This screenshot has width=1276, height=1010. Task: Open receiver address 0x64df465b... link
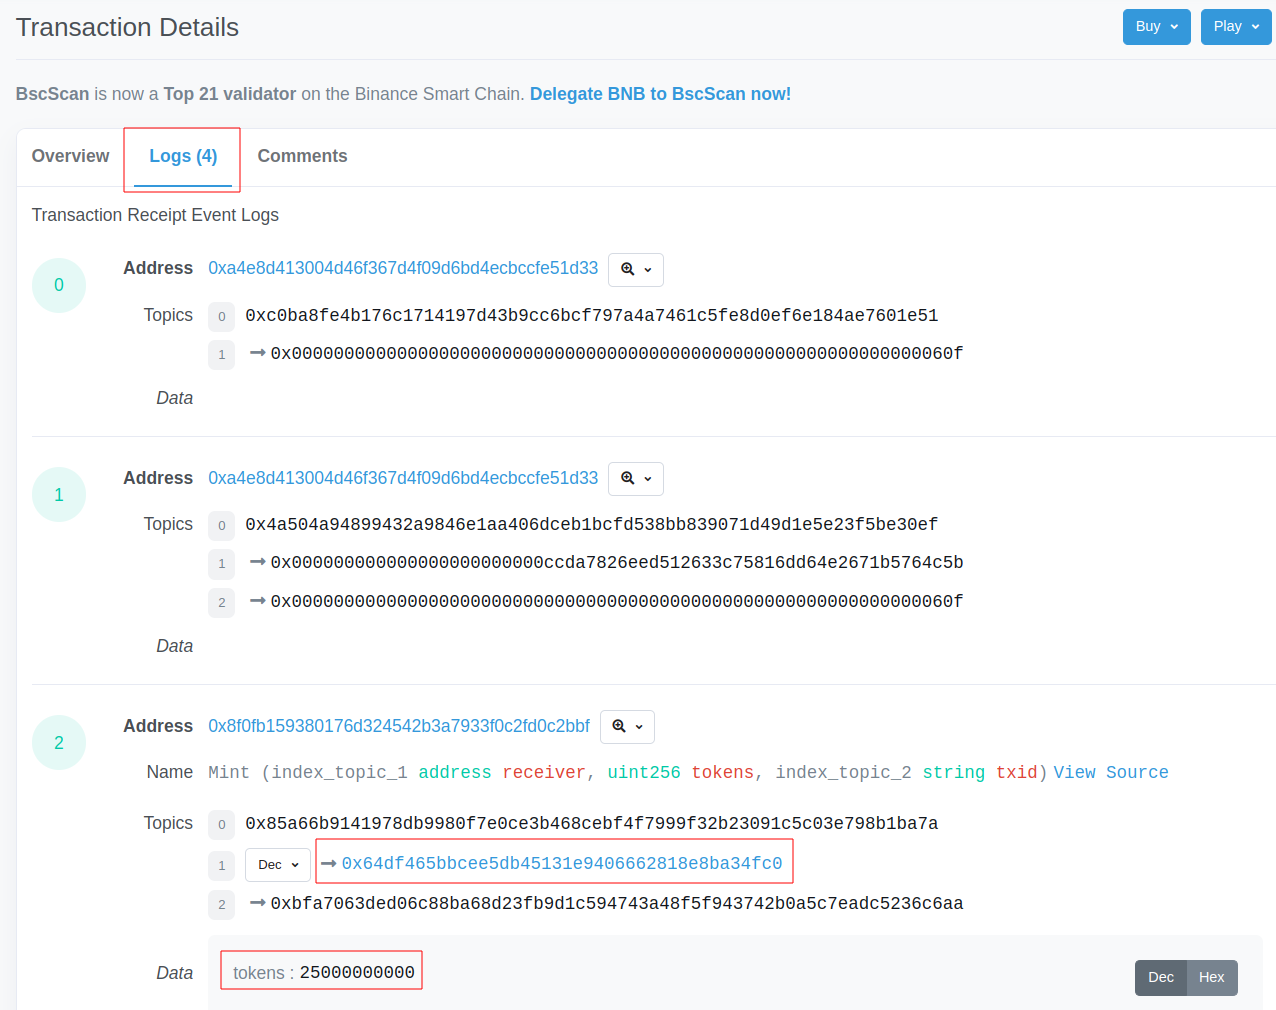point(561,863)
